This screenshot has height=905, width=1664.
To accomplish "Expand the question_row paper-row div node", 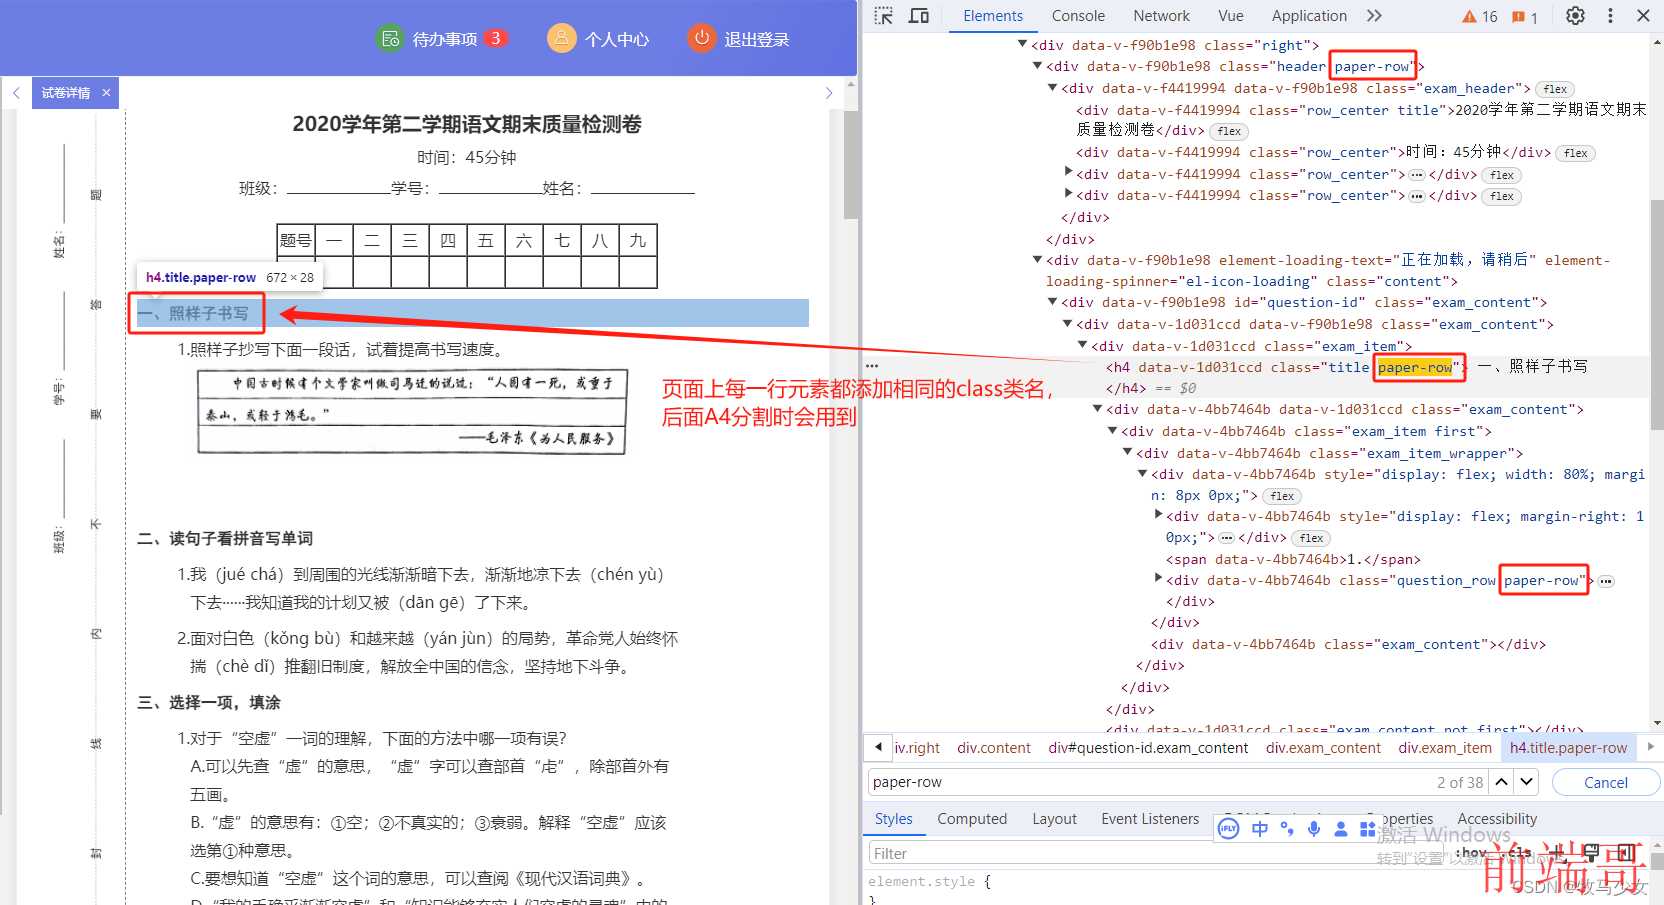I will pos(1158,578).
